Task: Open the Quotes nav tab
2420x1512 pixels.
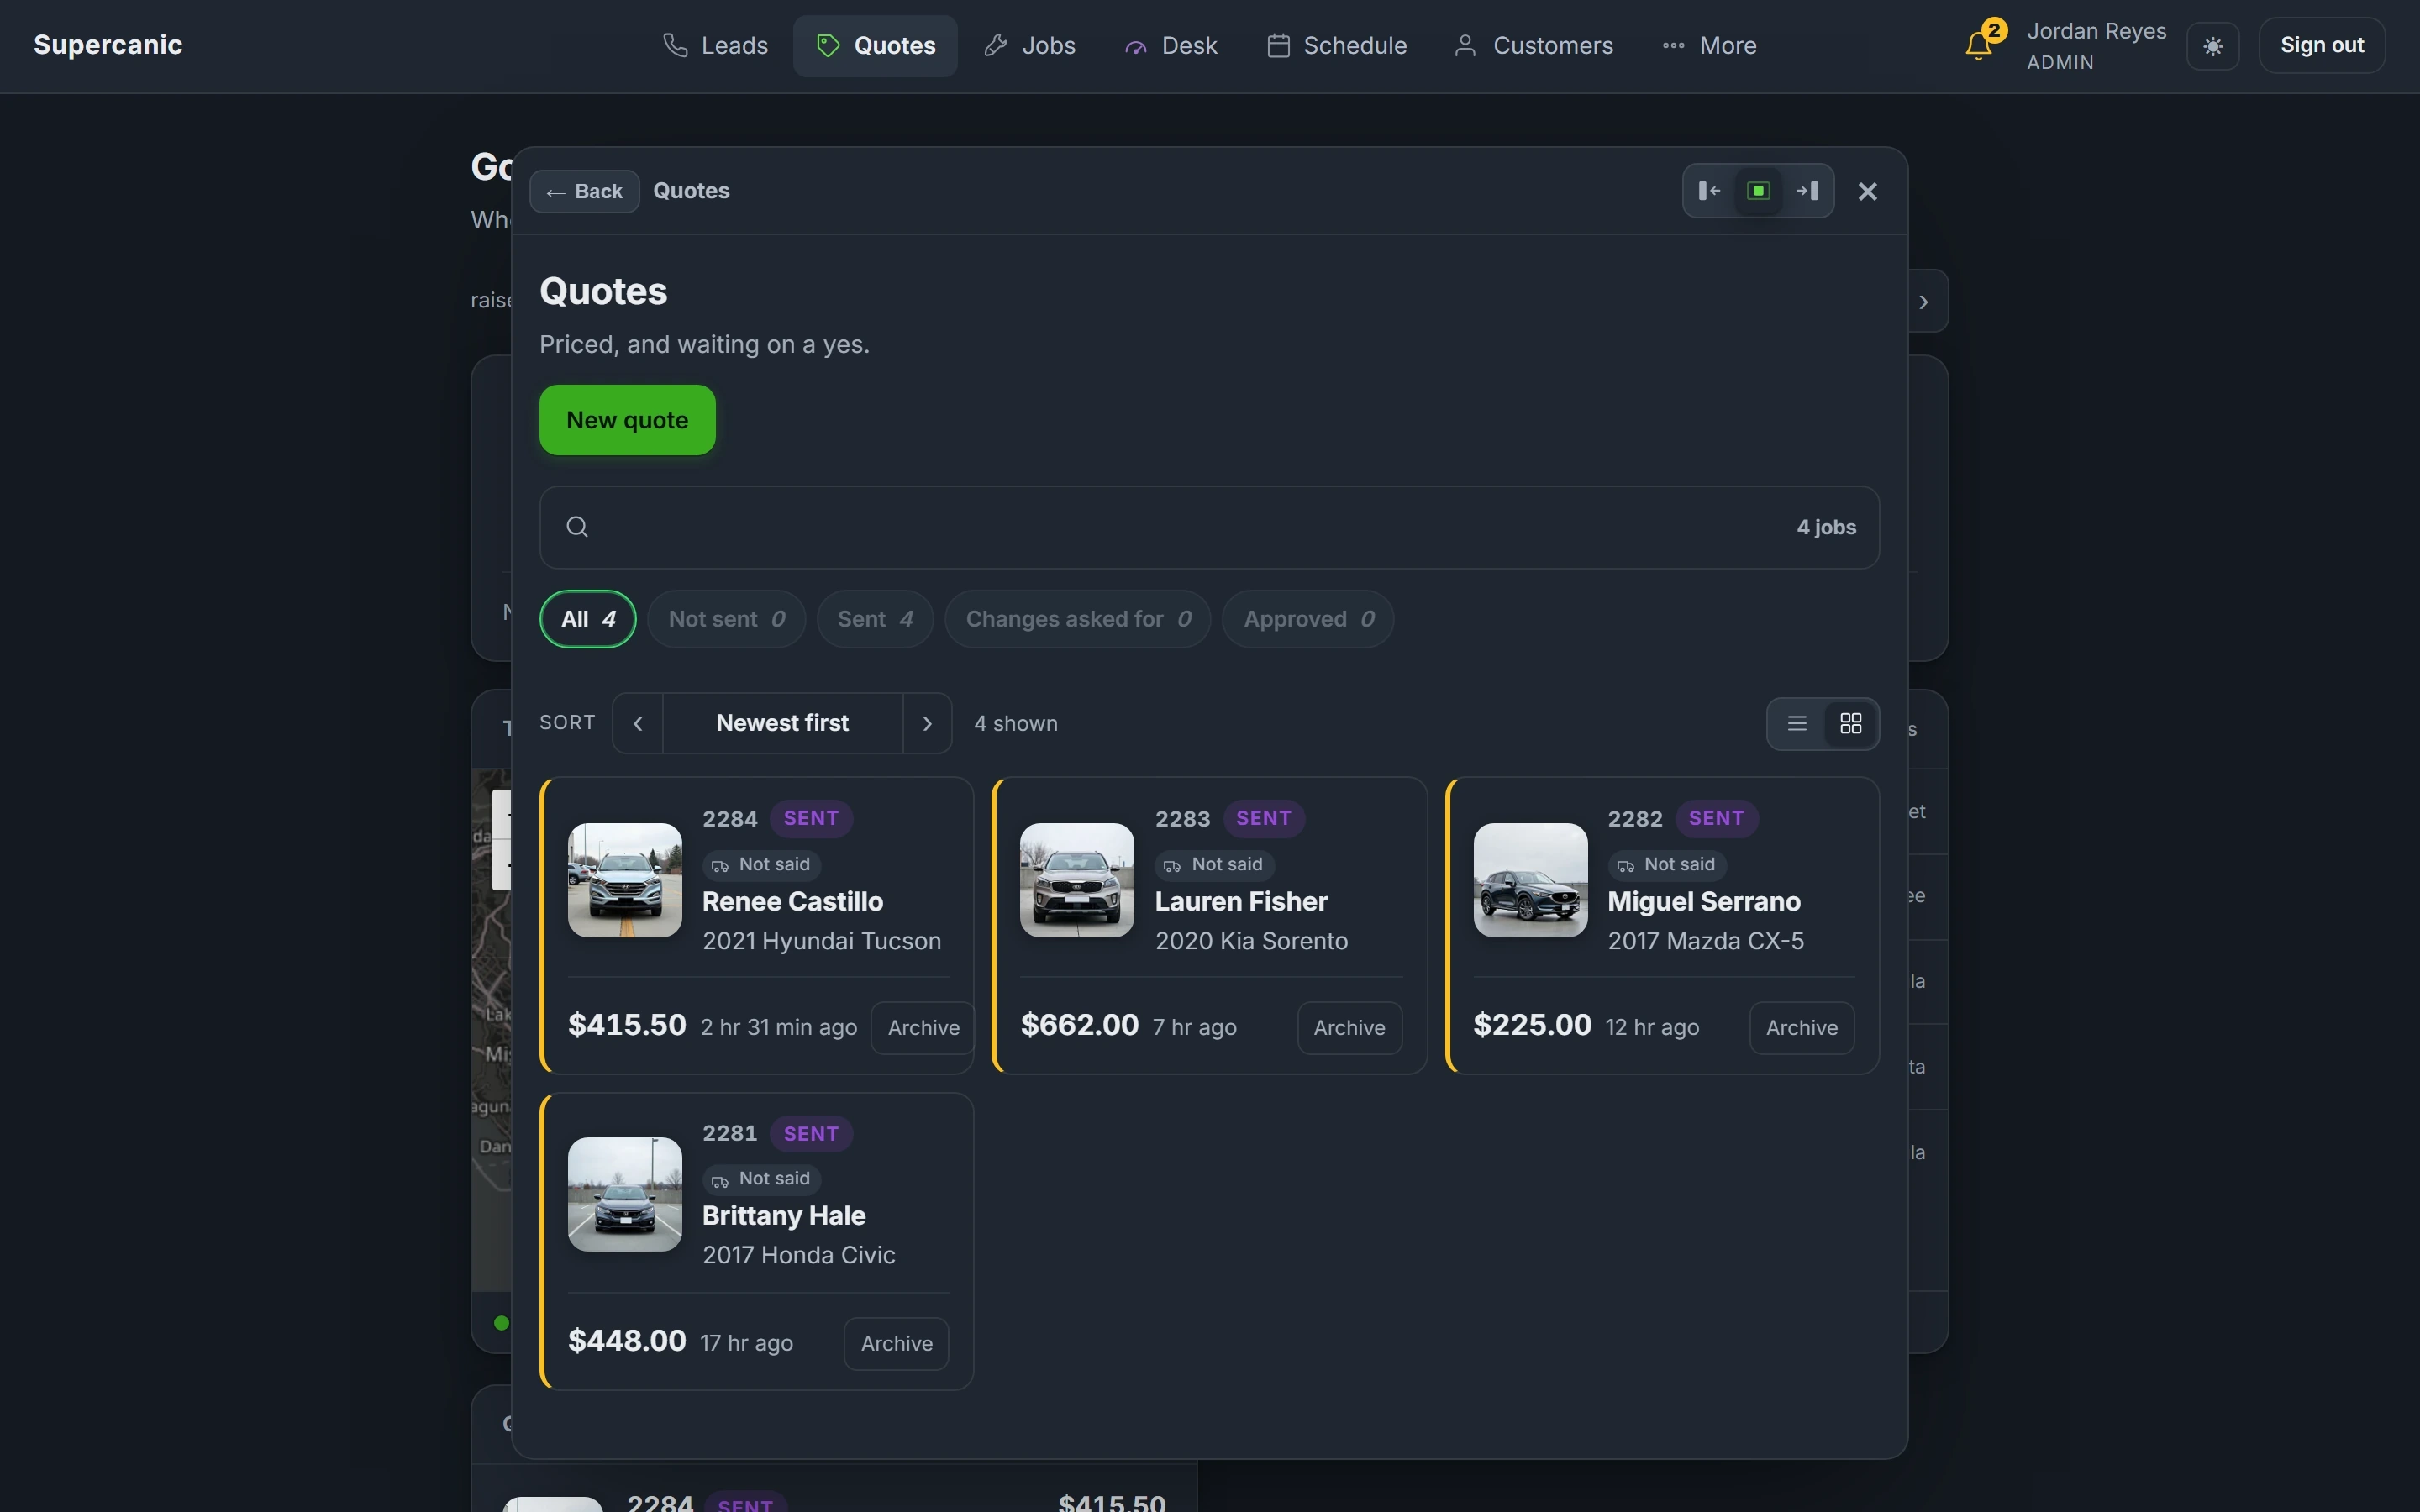Action: click(875, 46)
